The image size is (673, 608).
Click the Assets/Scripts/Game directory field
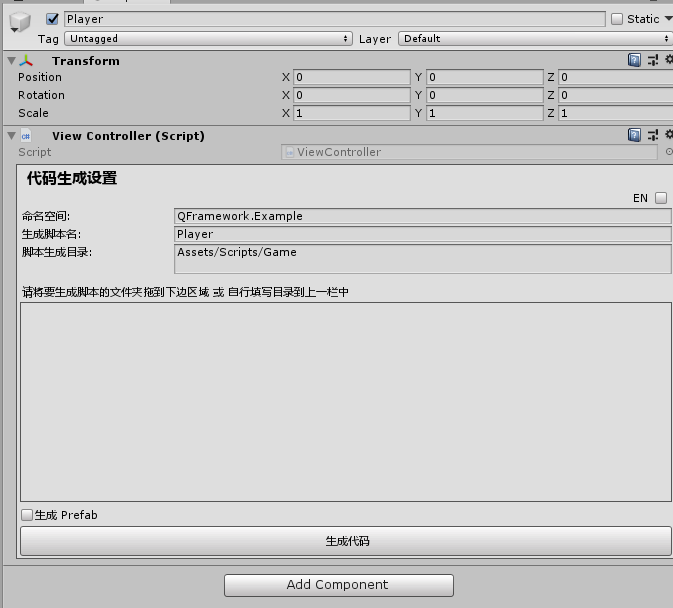423,259
